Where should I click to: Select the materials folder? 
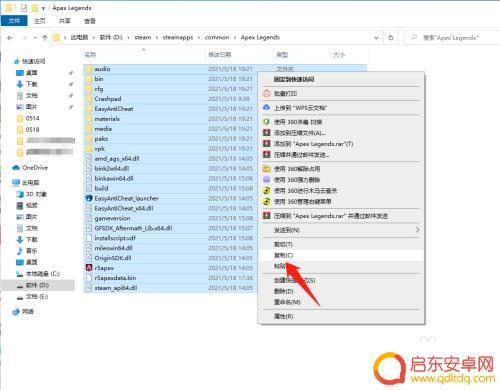pos(107,119)
